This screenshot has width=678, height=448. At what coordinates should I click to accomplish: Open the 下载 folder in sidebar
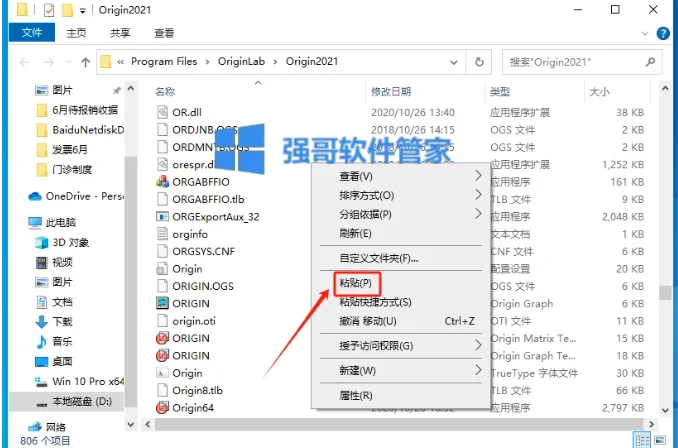pyautogui.click(x=53, y=321)
